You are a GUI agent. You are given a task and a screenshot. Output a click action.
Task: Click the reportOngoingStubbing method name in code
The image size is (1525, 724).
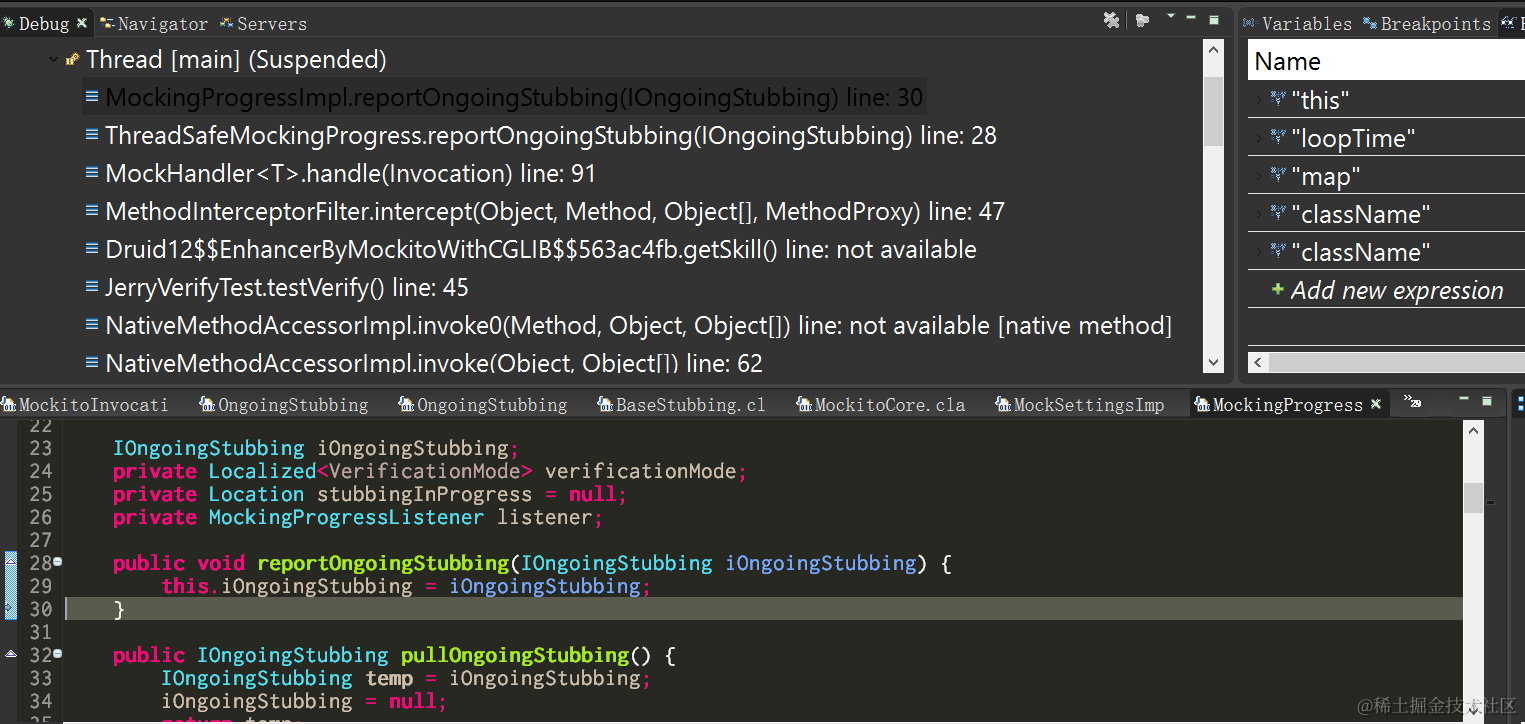pos(383,563)
